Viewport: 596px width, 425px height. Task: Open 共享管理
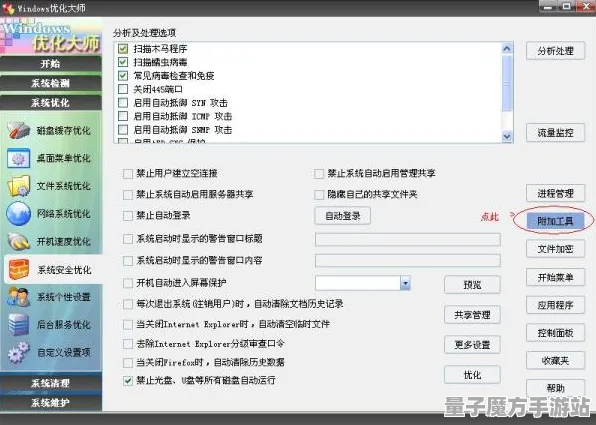pos(472,315)
